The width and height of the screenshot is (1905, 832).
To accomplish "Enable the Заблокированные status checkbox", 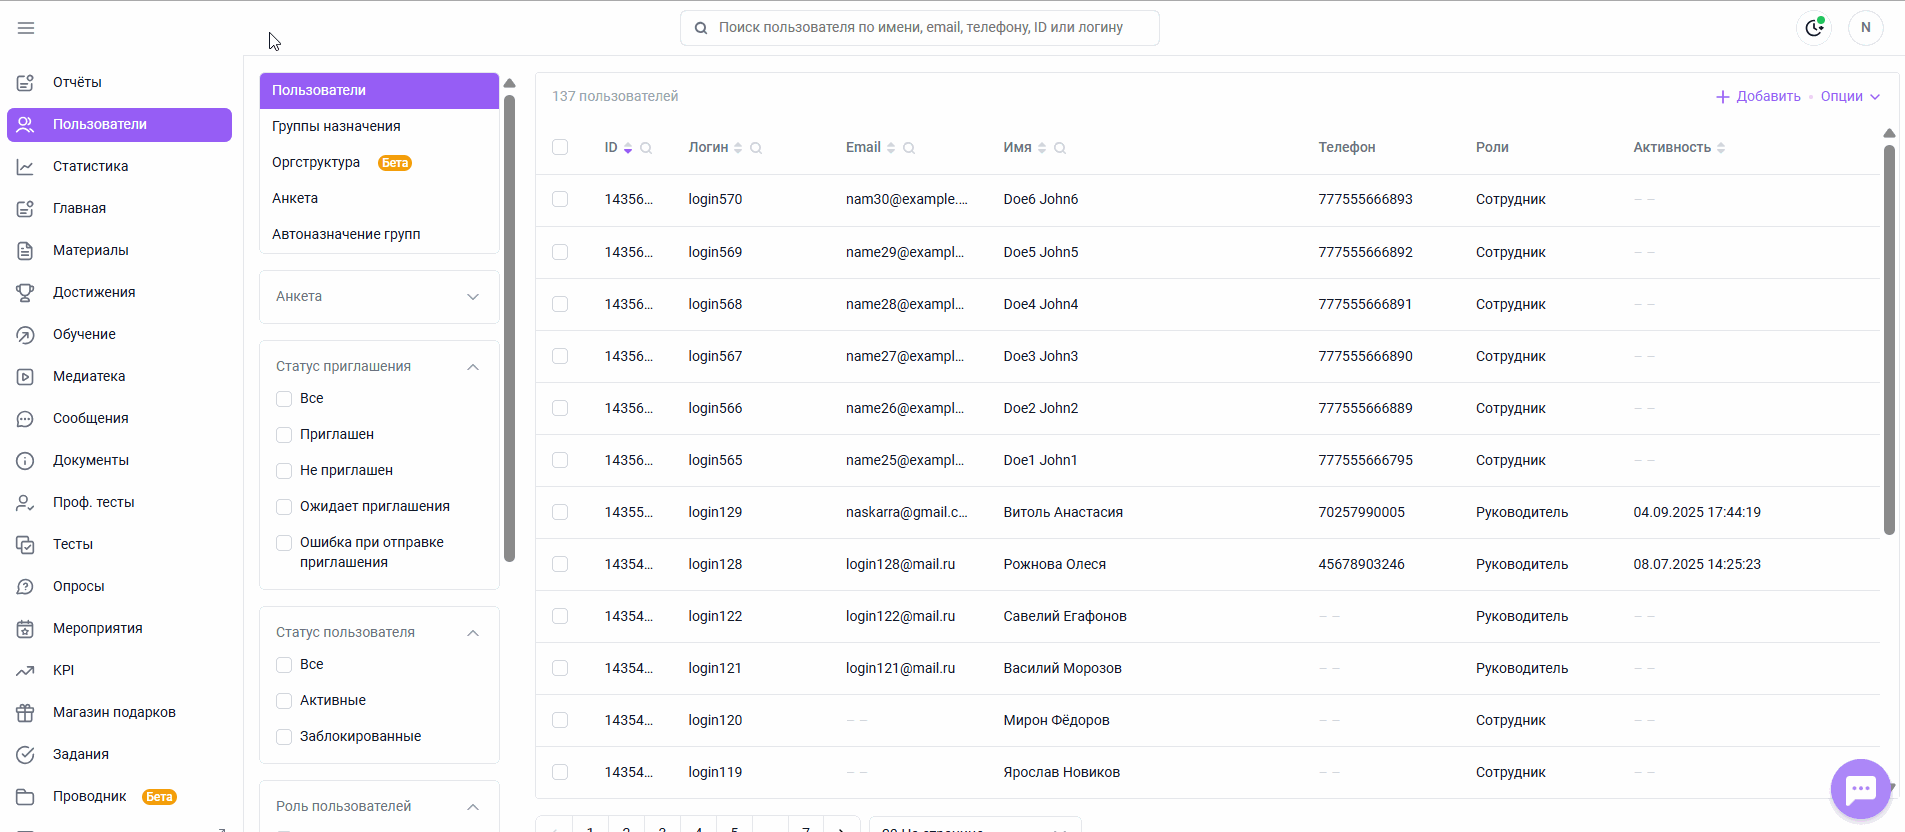I will (x=284, y=737).
